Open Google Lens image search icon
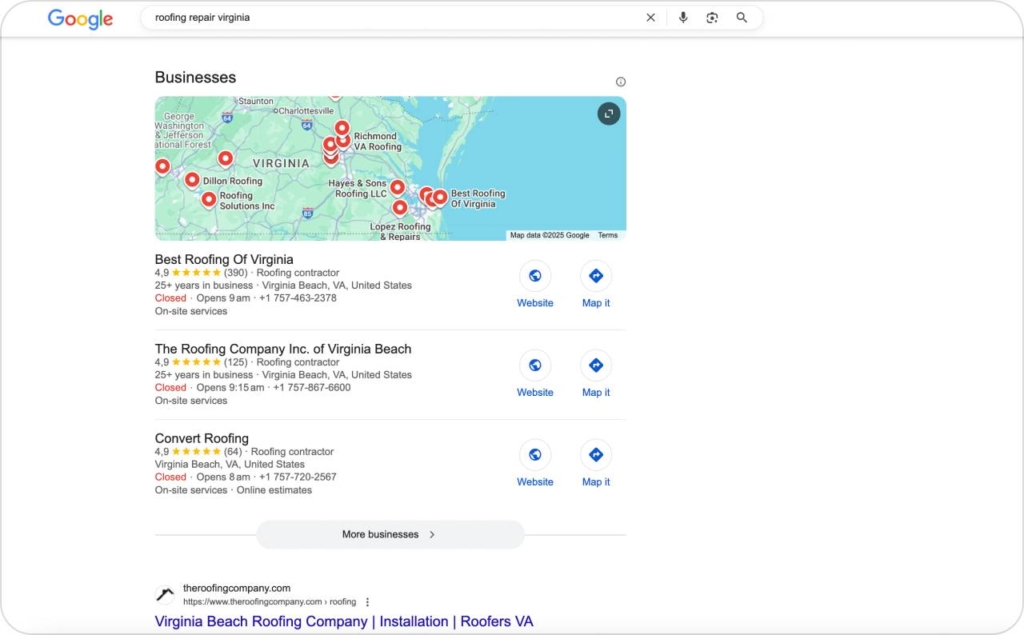Image resolution: width=1024 pixels, height=635 pixels. coord(712,18)
